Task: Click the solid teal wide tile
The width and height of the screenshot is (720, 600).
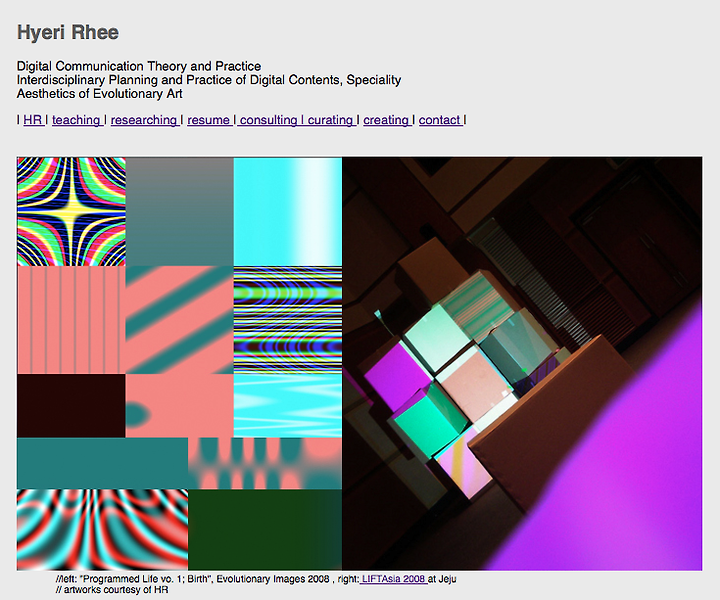Action: click(x=102, y=463)
